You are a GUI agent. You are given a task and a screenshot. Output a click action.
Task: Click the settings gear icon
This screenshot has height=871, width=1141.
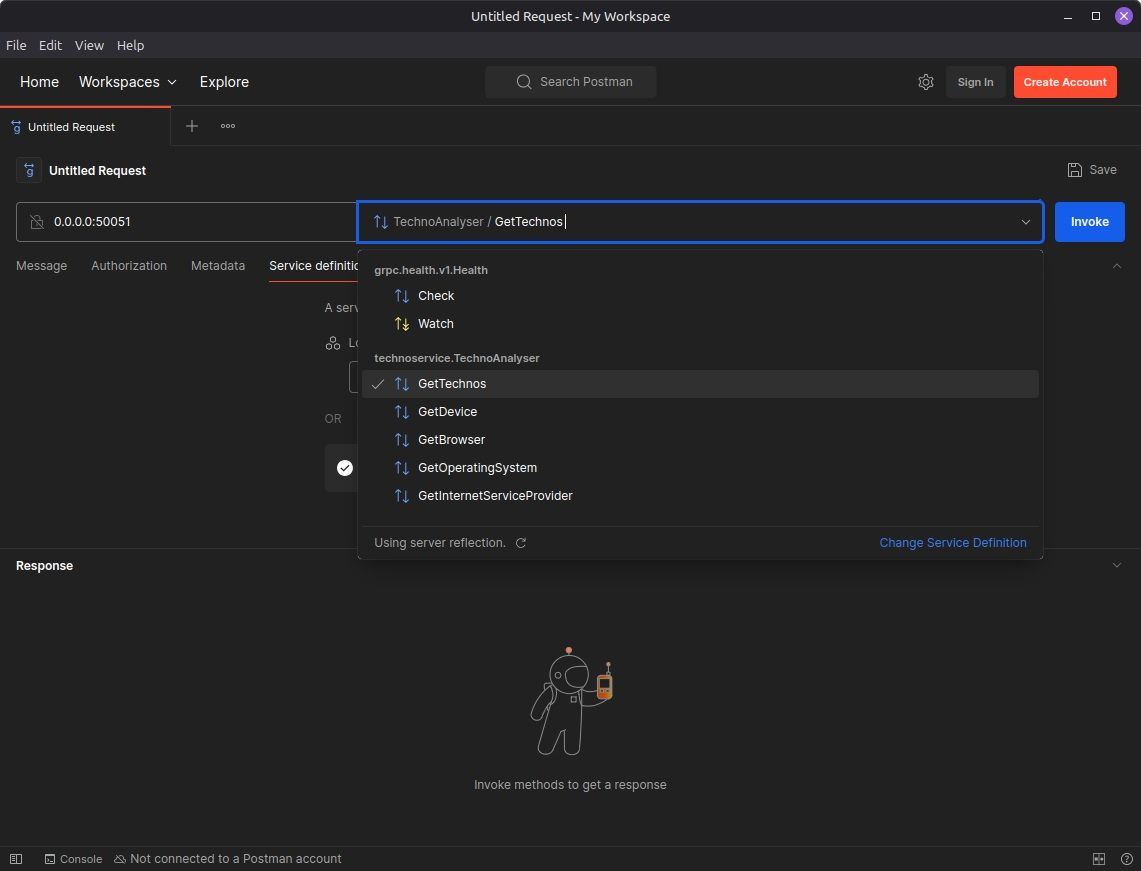pos(925,82)
